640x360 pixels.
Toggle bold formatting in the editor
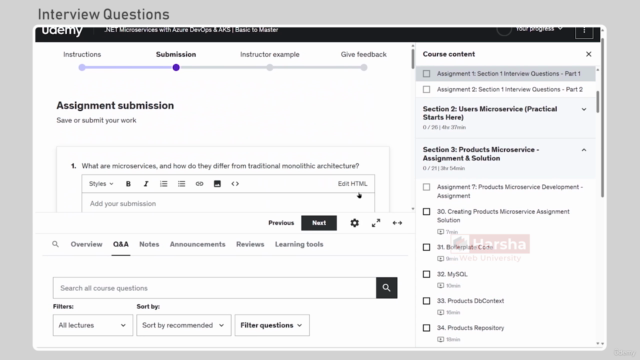coord(128,184)
